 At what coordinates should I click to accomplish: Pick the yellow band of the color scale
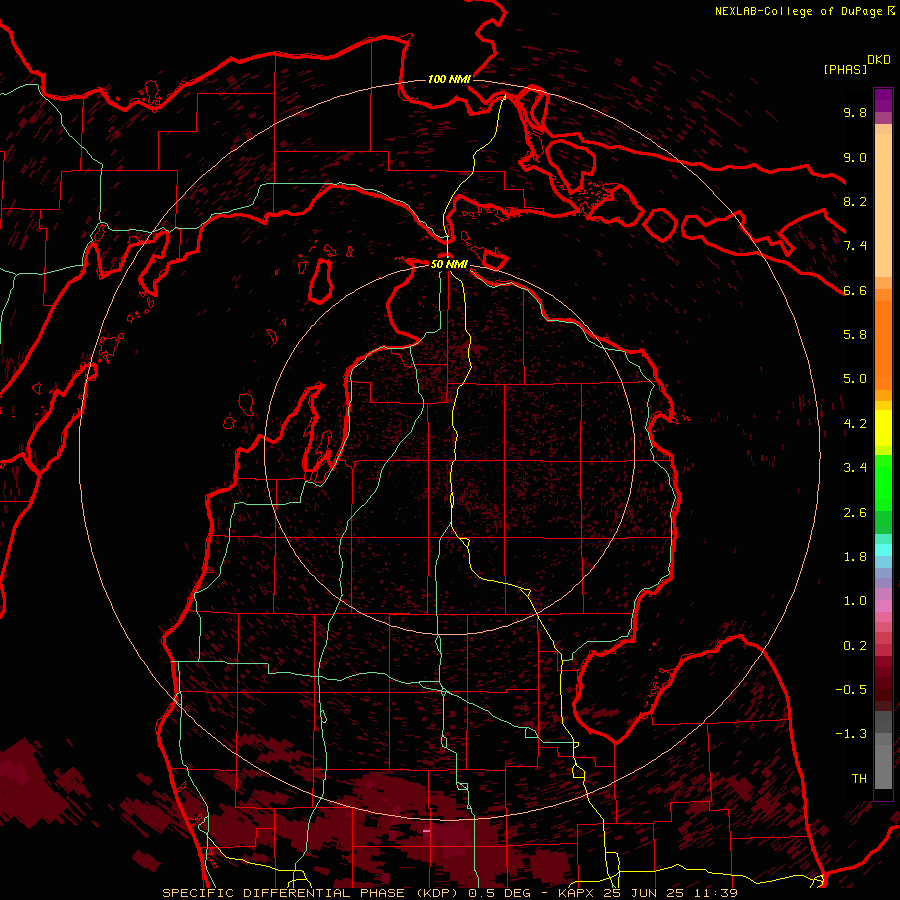pos(883,428)
